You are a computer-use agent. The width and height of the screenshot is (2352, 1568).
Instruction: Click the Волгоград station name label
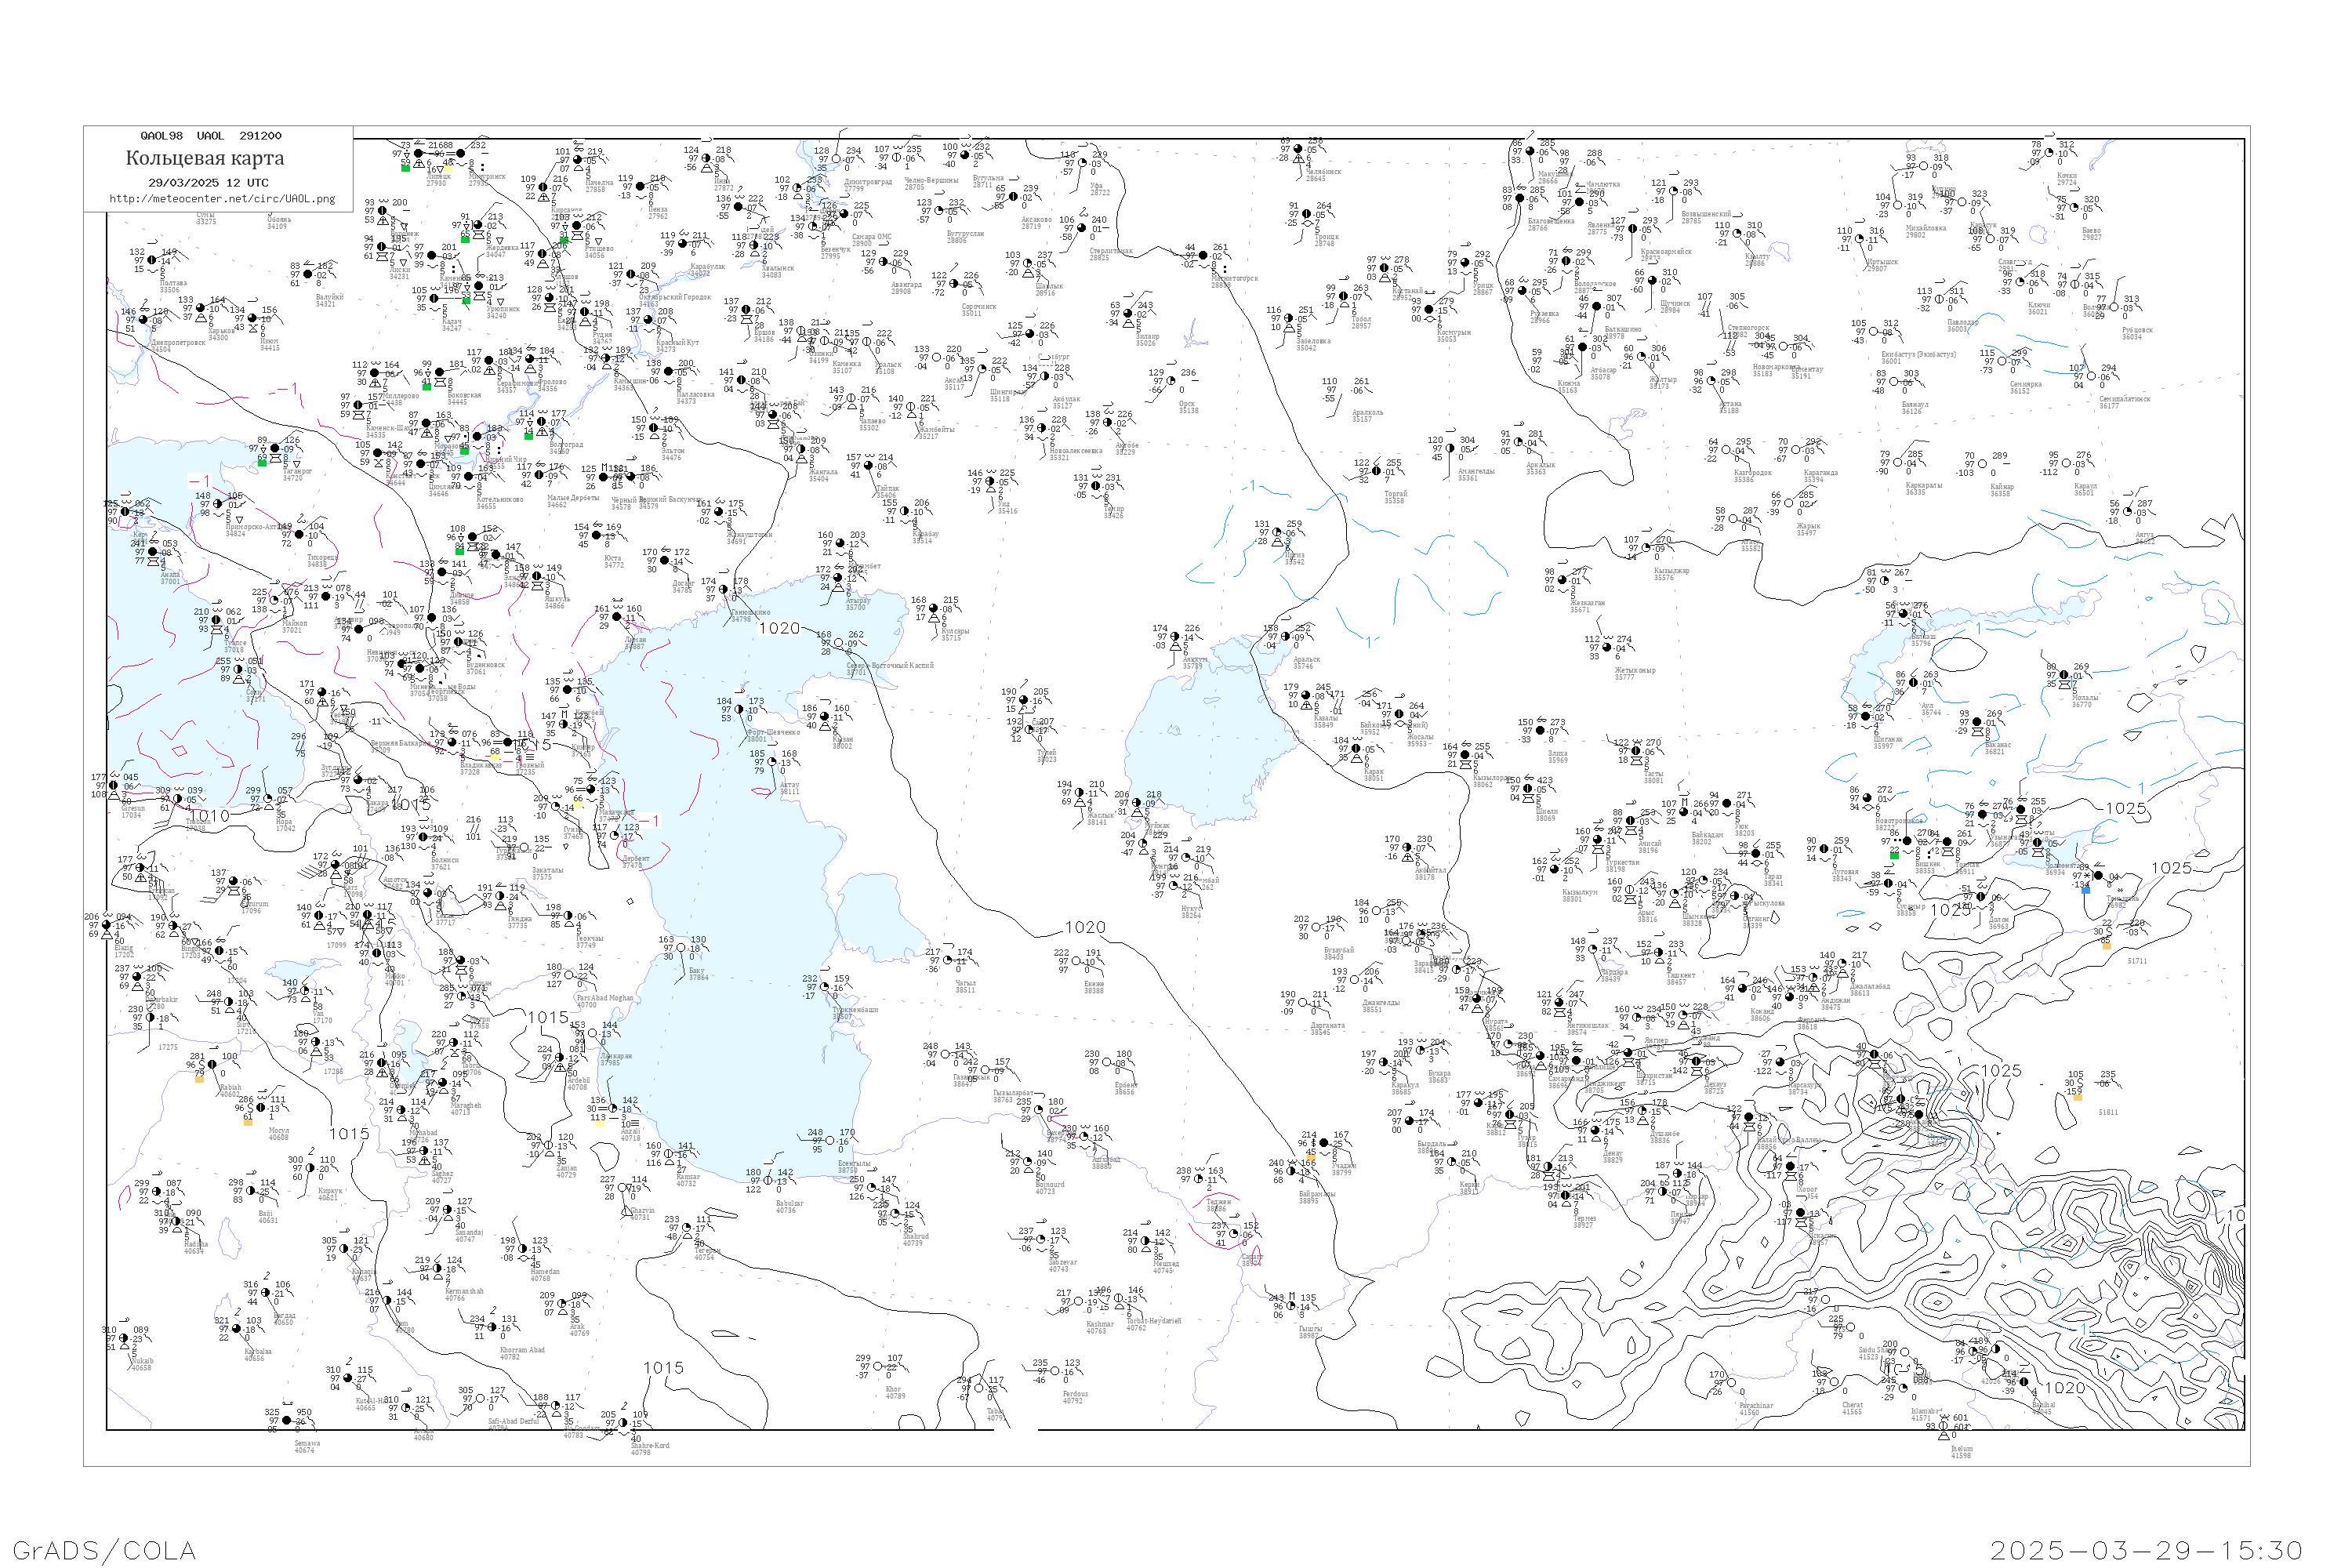(566, 445)
